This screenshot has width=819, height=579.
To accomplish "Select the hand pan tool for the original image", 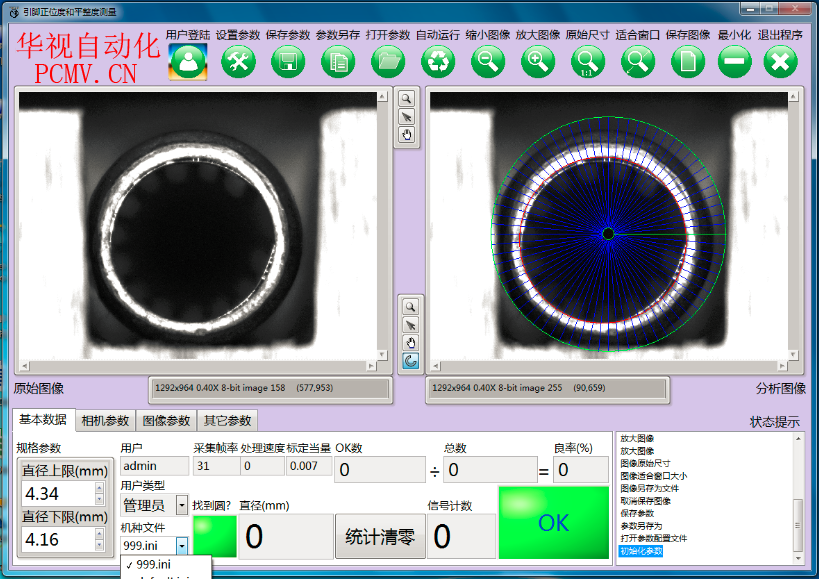I will coord(407,135).
